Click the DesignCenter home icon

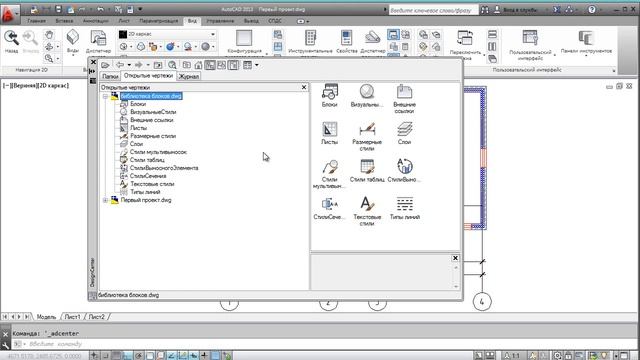pyautogui.click(x=198, y=65)
